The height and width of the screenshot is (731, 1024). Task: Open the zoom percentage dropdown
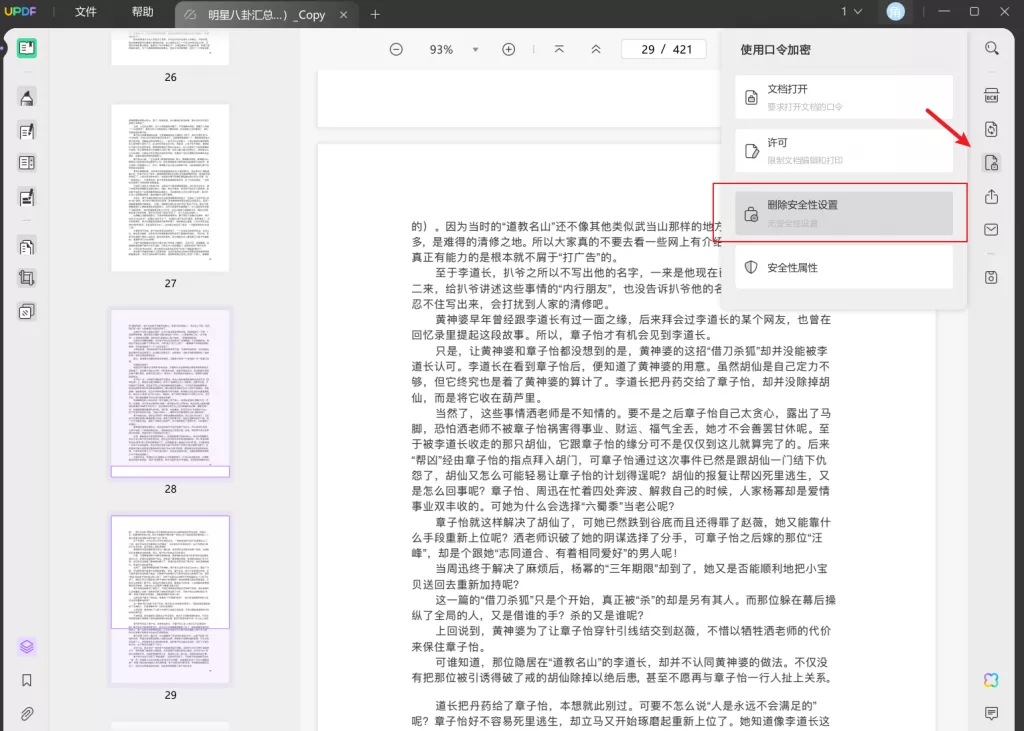[475, 50]
